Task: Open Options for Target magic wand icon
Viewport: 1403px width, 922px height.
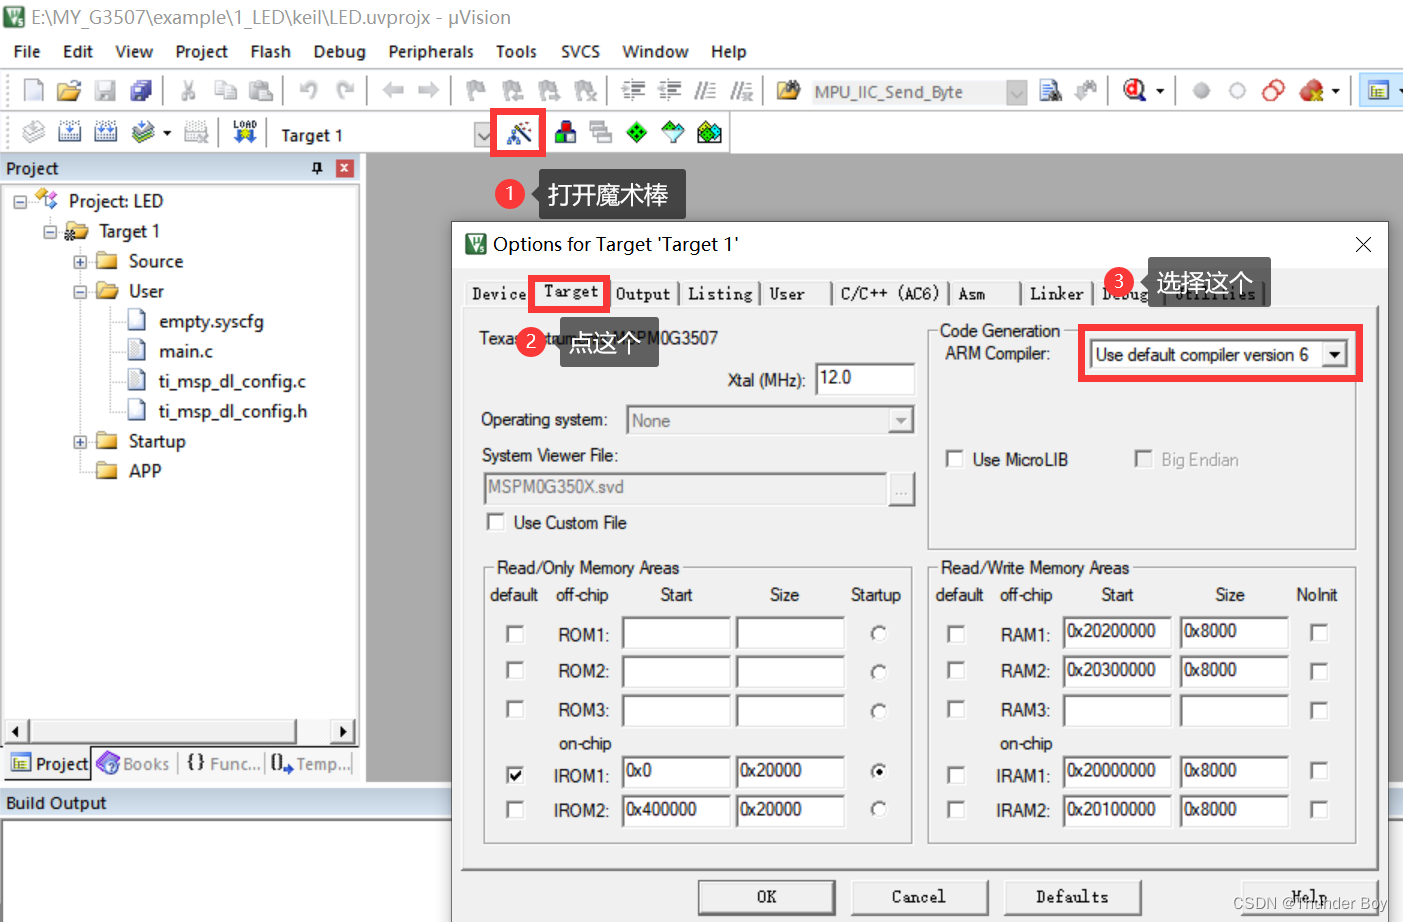Action: pyautogui.click(x=519, y=132)
